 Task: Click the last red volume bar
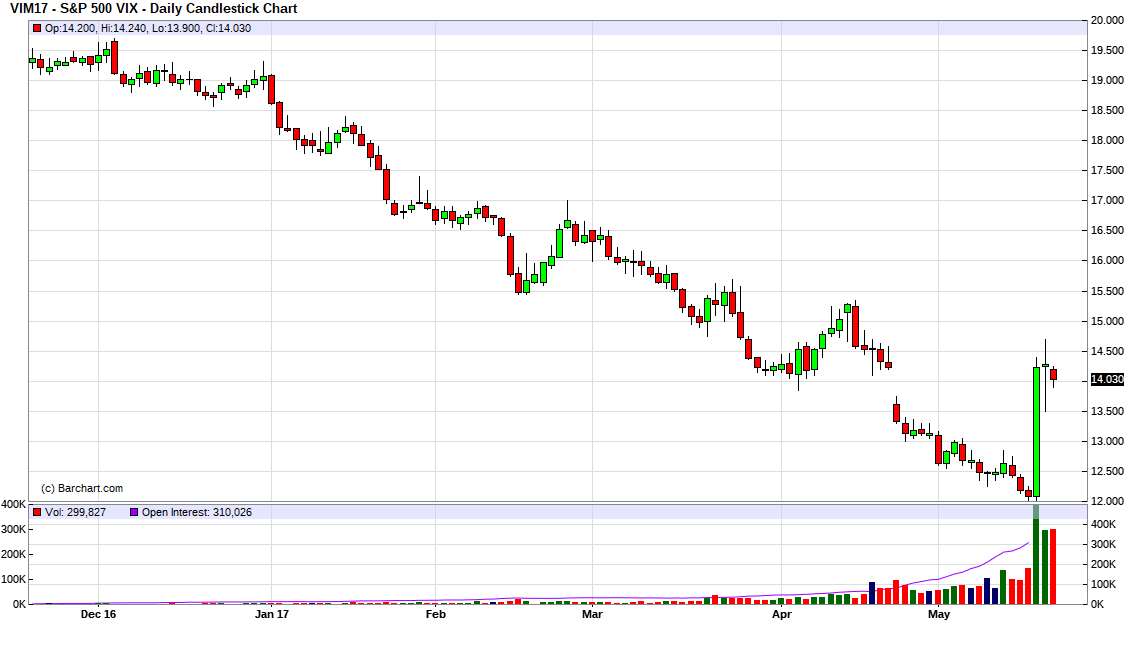1053,567
